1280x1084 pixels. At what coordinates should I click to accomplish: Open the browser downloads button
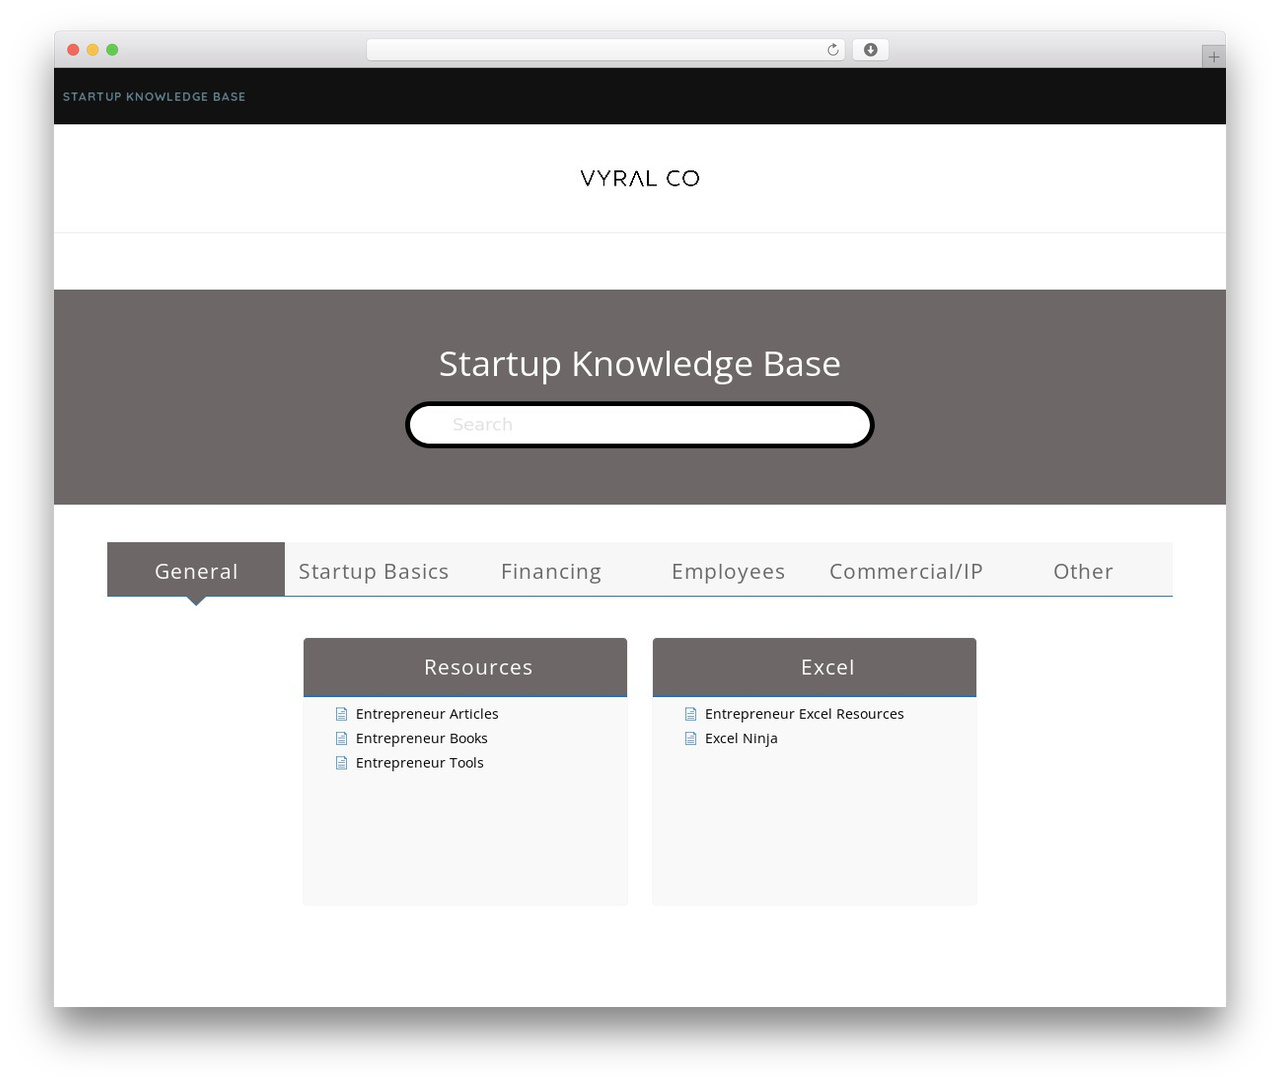tap(870, 50)
